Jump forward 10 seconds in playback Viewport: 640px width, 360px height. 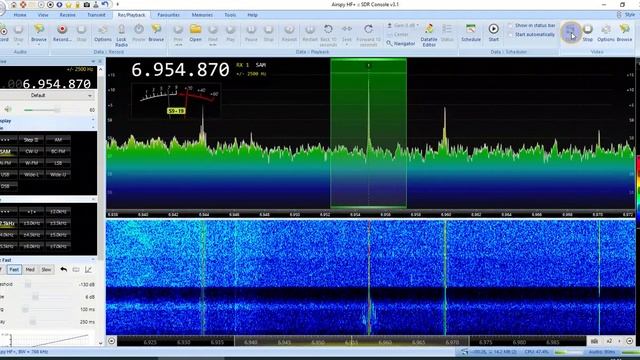[368, 35]
